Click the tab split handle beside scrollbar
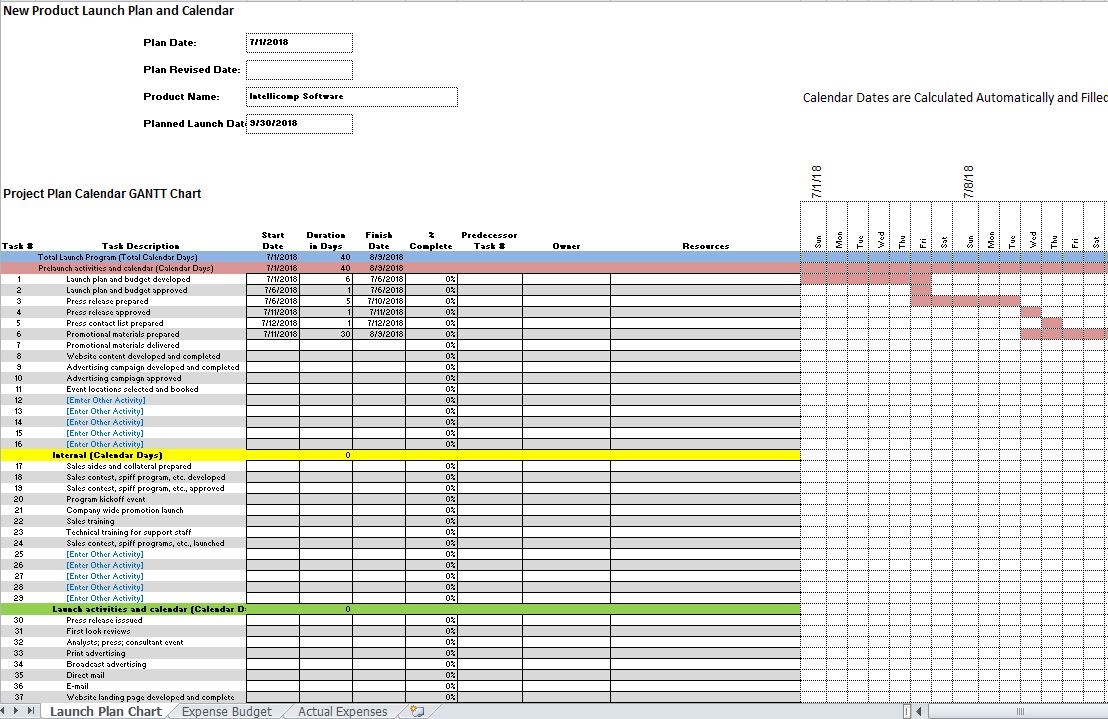 coord(907,711)
